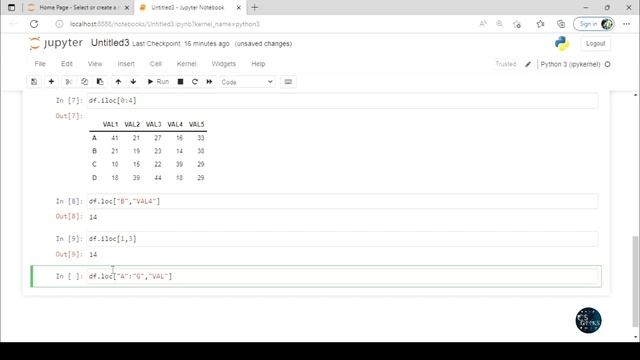Click the zoom magnifier icon in address bar
The height and width of the screenshot is (360, 640).
click(x=500, y=24)
